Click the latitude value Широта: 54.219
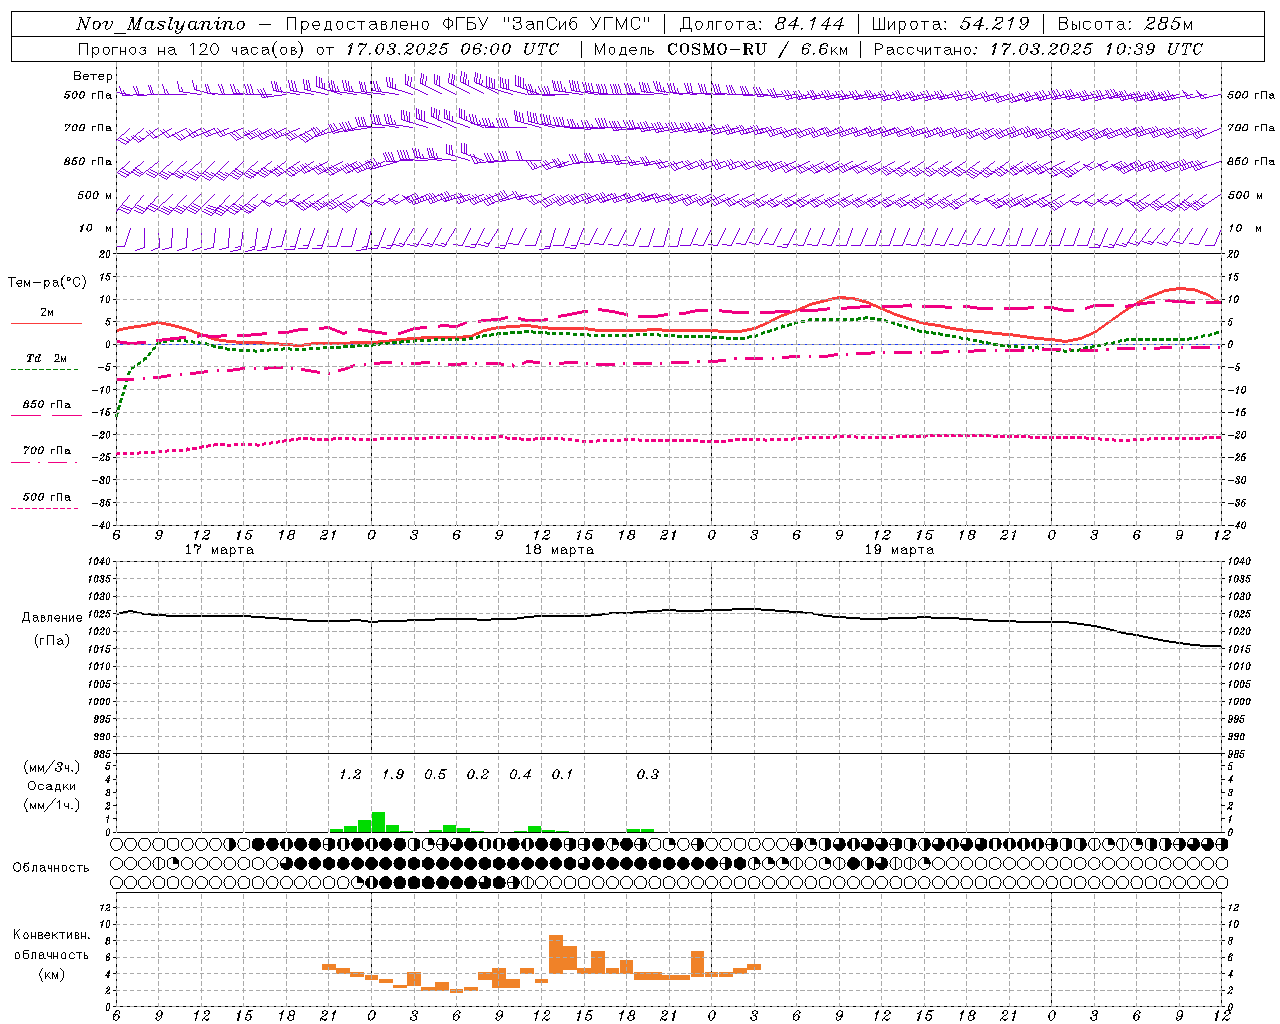This screenshot has height=1024, width=1280. click(x=951, y=24)
